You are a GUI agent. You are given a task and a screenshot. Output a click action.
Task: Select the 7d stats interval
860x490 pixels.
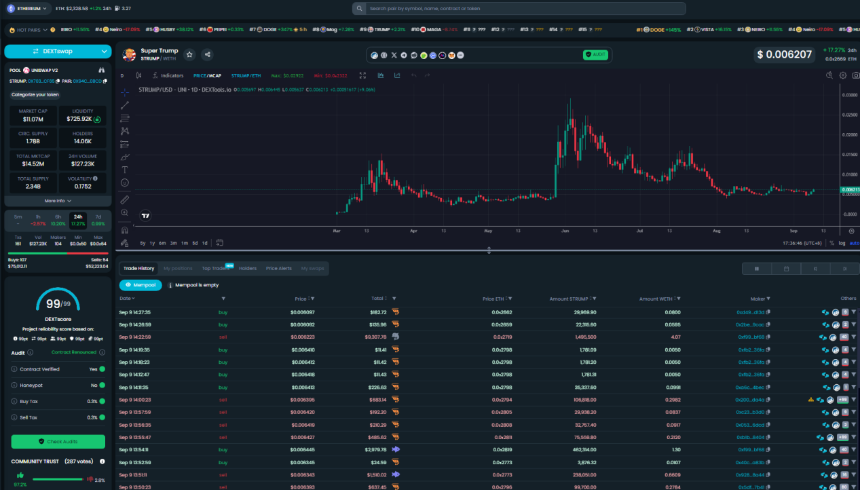click(x=98, y=220)
